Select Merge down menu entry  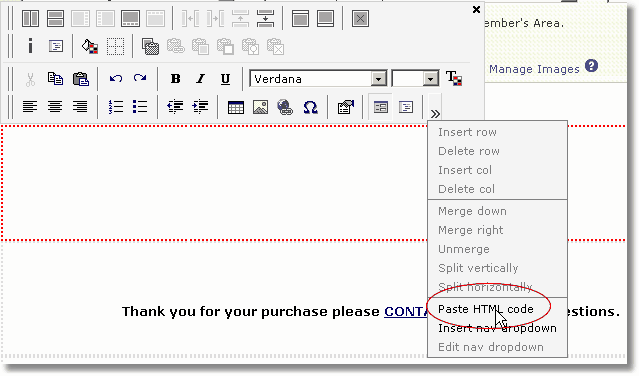(472, 211)
